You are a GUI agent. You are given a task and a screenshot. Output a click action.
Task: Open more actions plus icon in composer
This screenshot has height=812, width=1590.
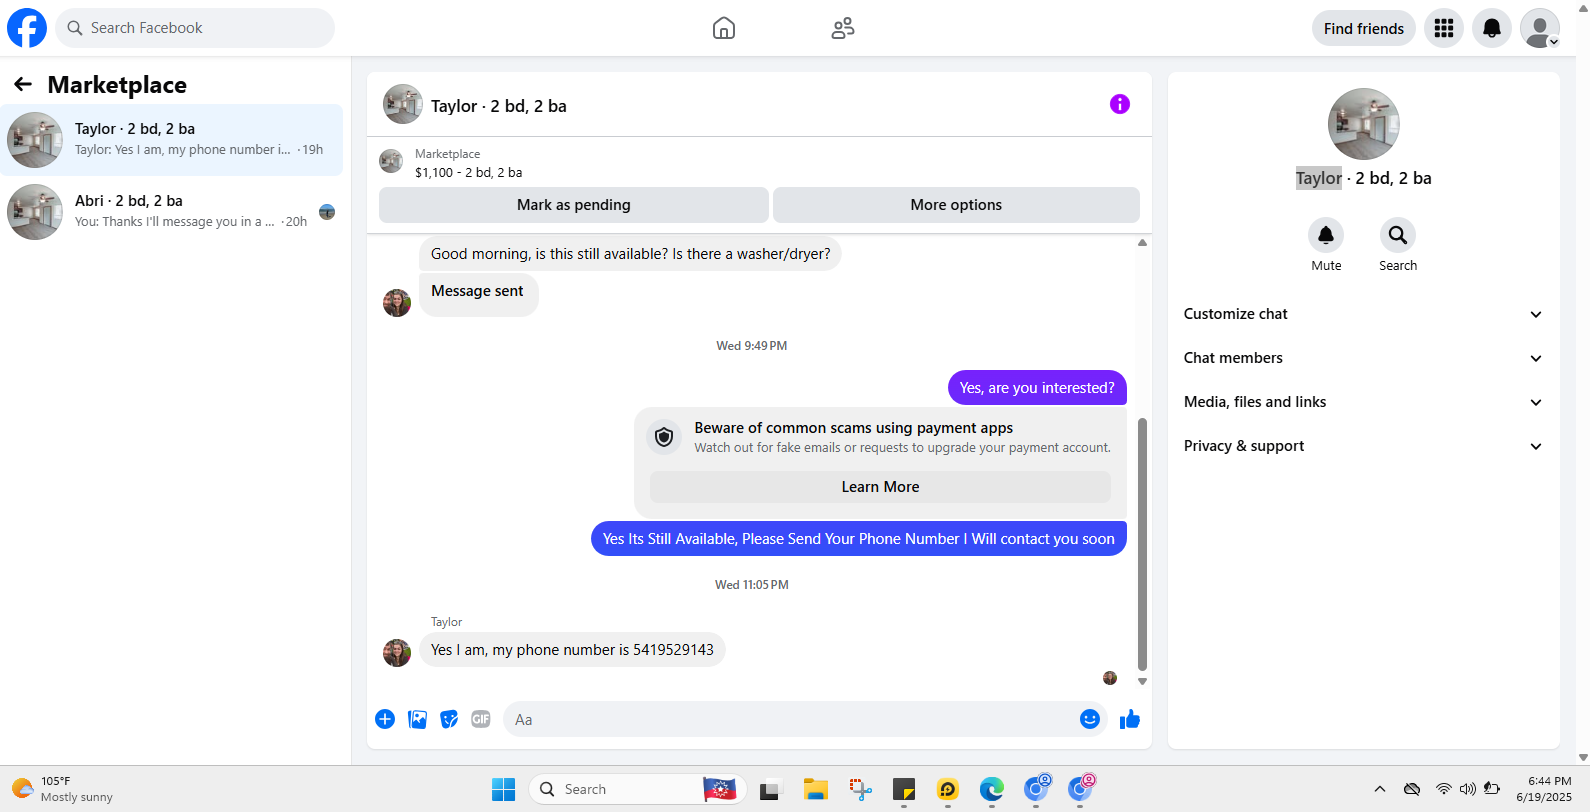[x=385, y=719]
